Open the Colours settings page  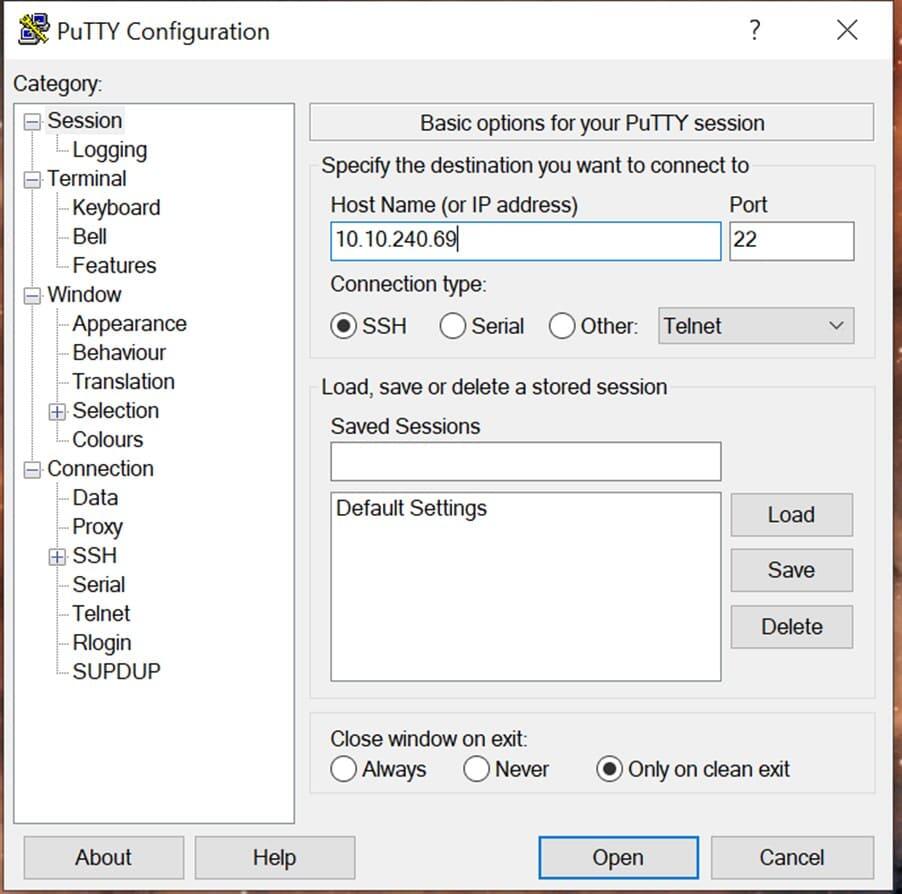click(x=107, y=439)
